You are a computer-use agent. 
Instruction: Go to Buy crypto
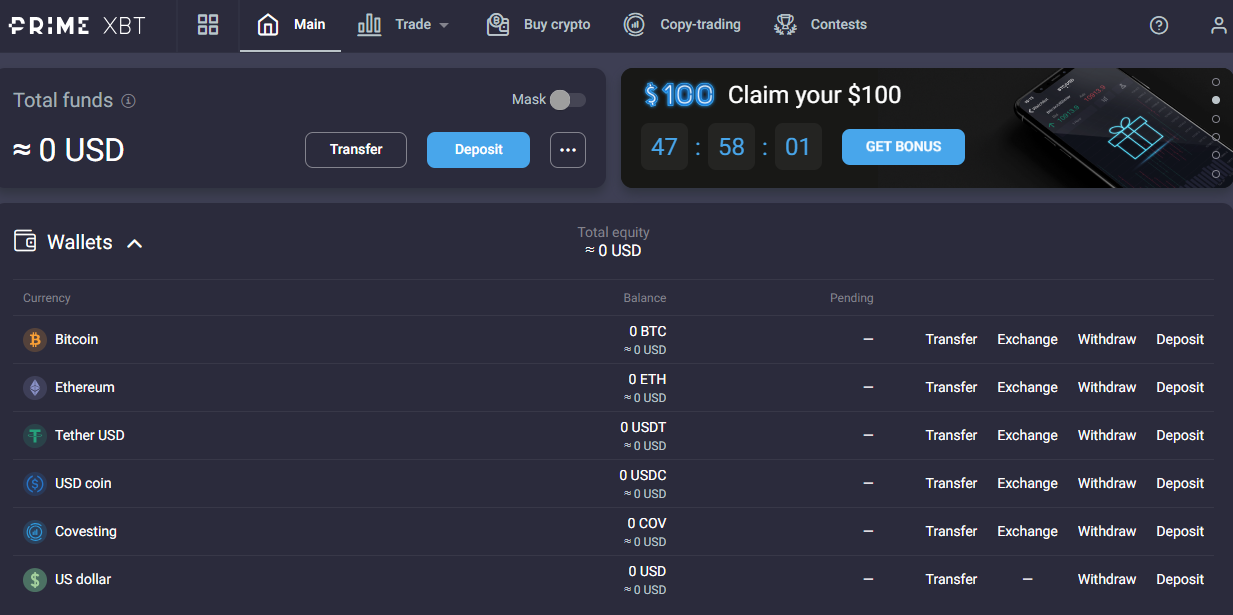coord(538,25)
